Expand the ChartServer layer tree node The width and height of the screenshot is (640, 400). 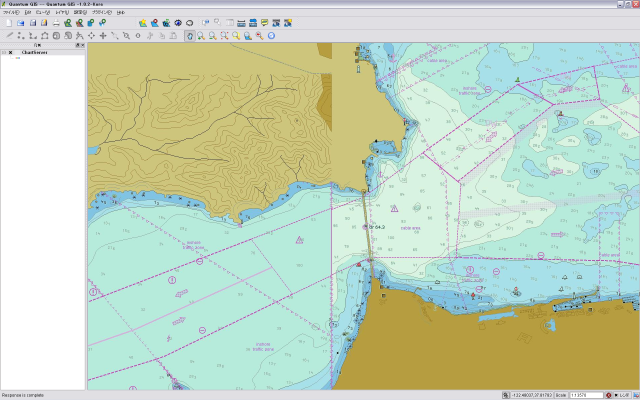(x=4, y=53)
